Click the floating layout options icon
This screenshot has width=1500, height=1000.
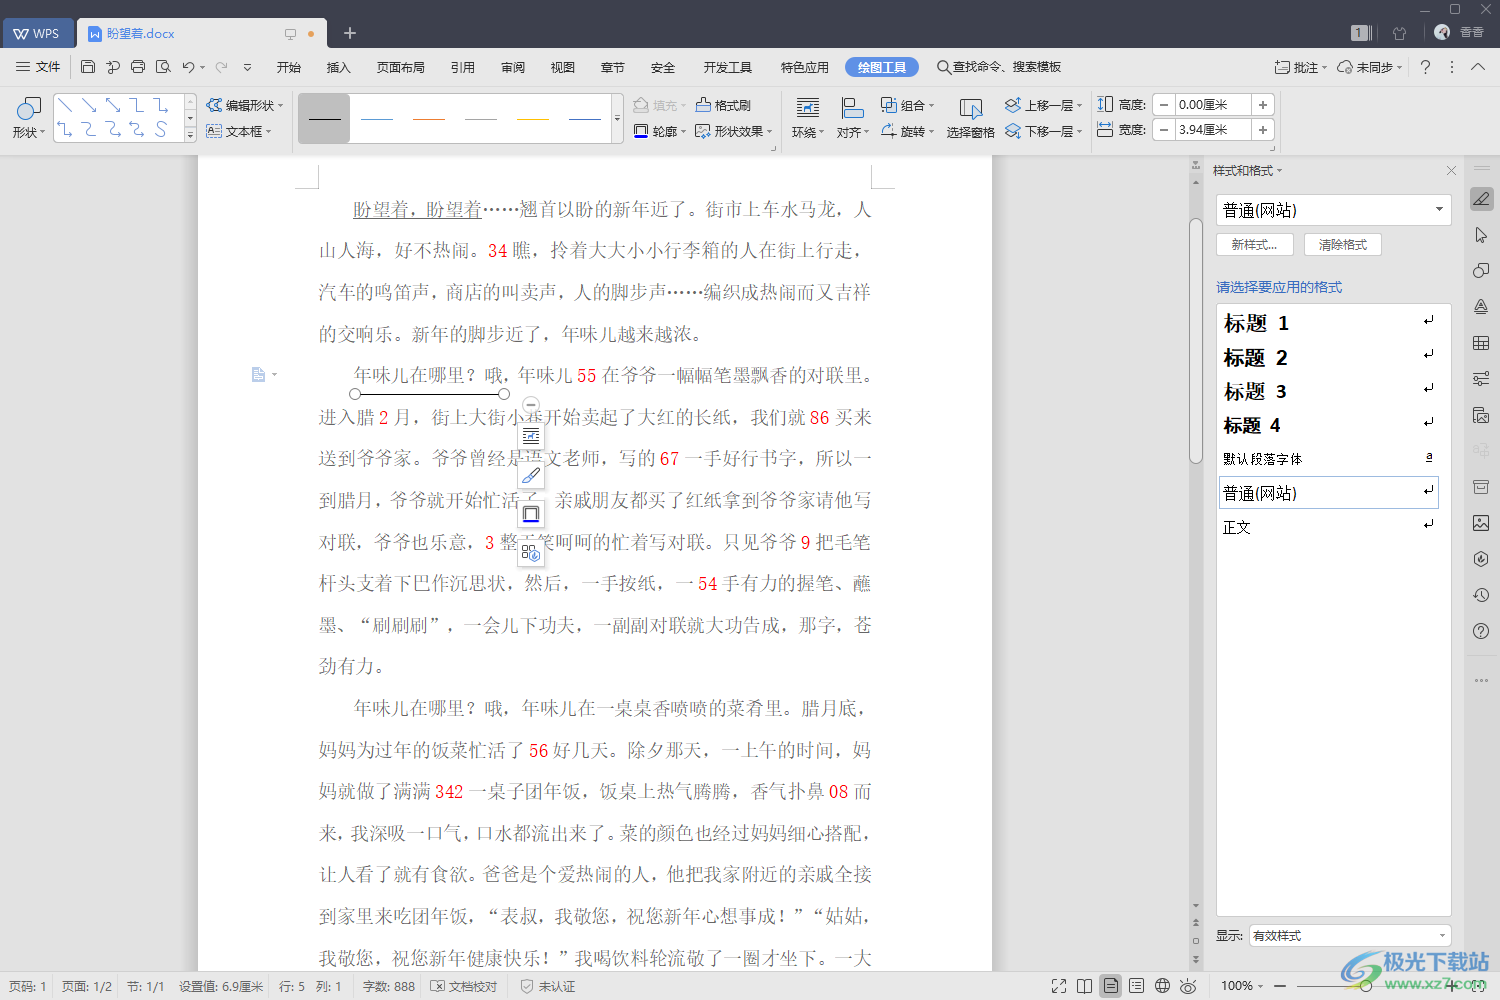[x=531, y=436]
